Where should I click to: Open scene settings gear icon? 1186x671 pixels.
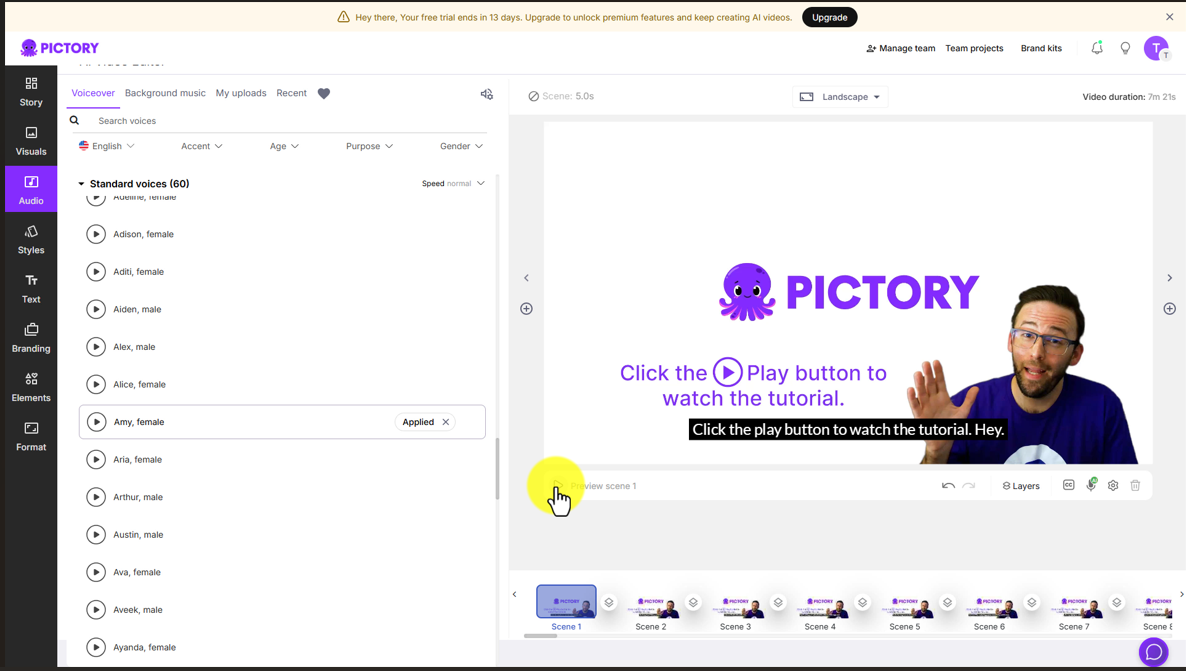[x=1113, y=486]
